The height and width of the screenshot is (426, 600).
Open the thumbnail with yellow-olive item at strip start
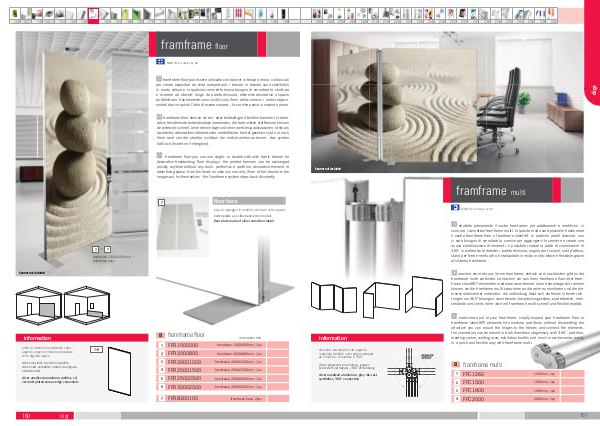(15, 15)
